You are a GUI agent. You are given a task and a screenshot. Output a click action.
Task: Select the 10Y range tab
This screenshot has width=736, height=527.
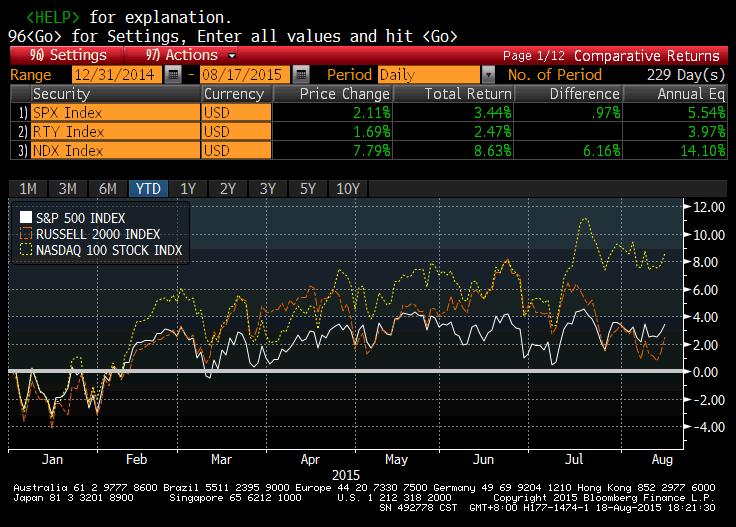(348, 189)
